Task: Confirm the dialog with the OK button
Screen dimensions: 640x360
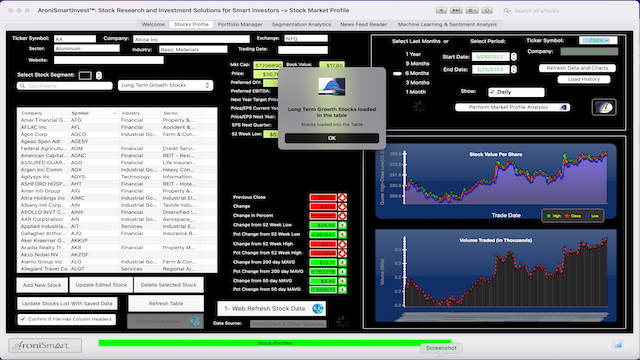Action: coord(332,138)
